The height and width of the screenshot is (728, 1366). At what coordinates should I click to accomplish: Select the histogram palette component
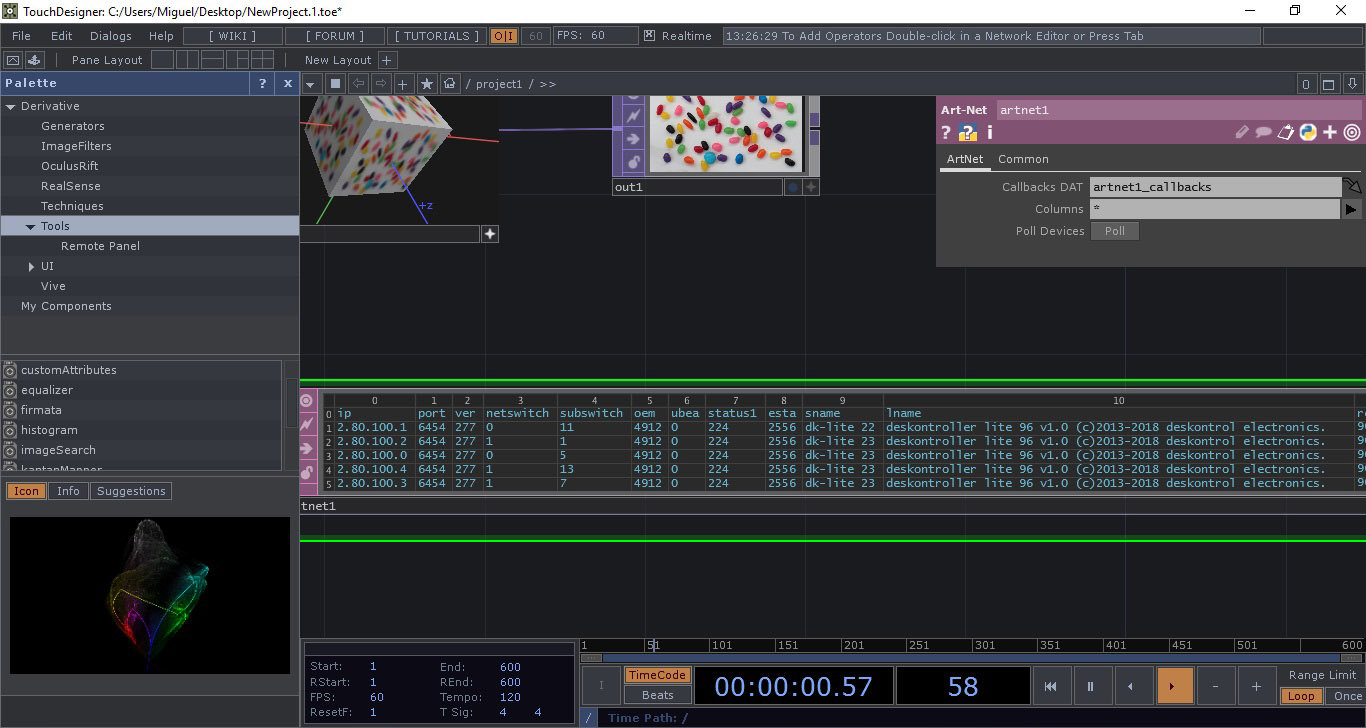tap(49, 430)
